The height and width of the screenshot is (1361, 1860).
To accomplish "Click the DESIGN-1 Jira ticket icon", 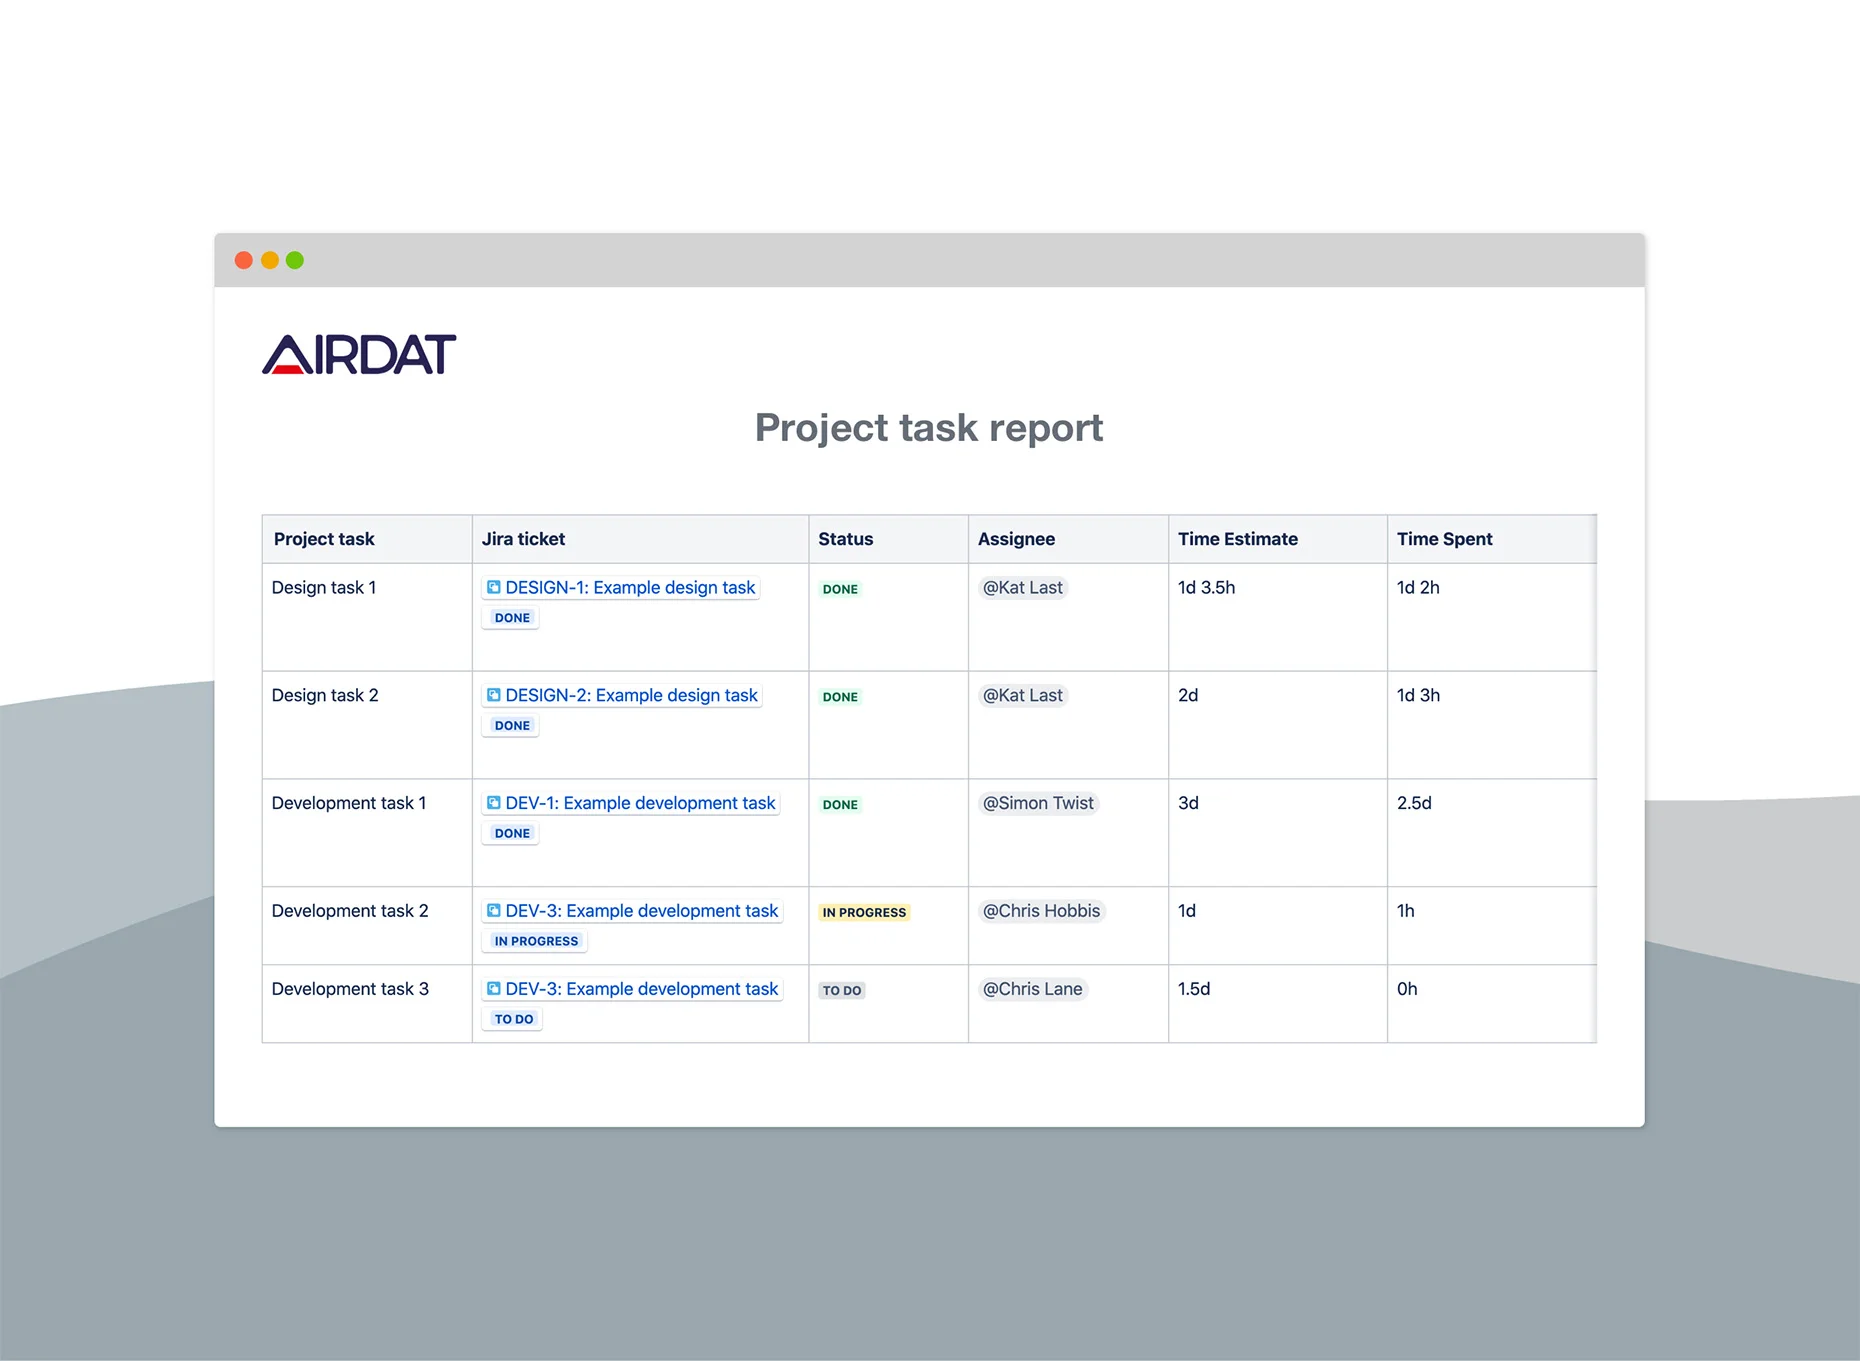I will [x=493, y=587].
